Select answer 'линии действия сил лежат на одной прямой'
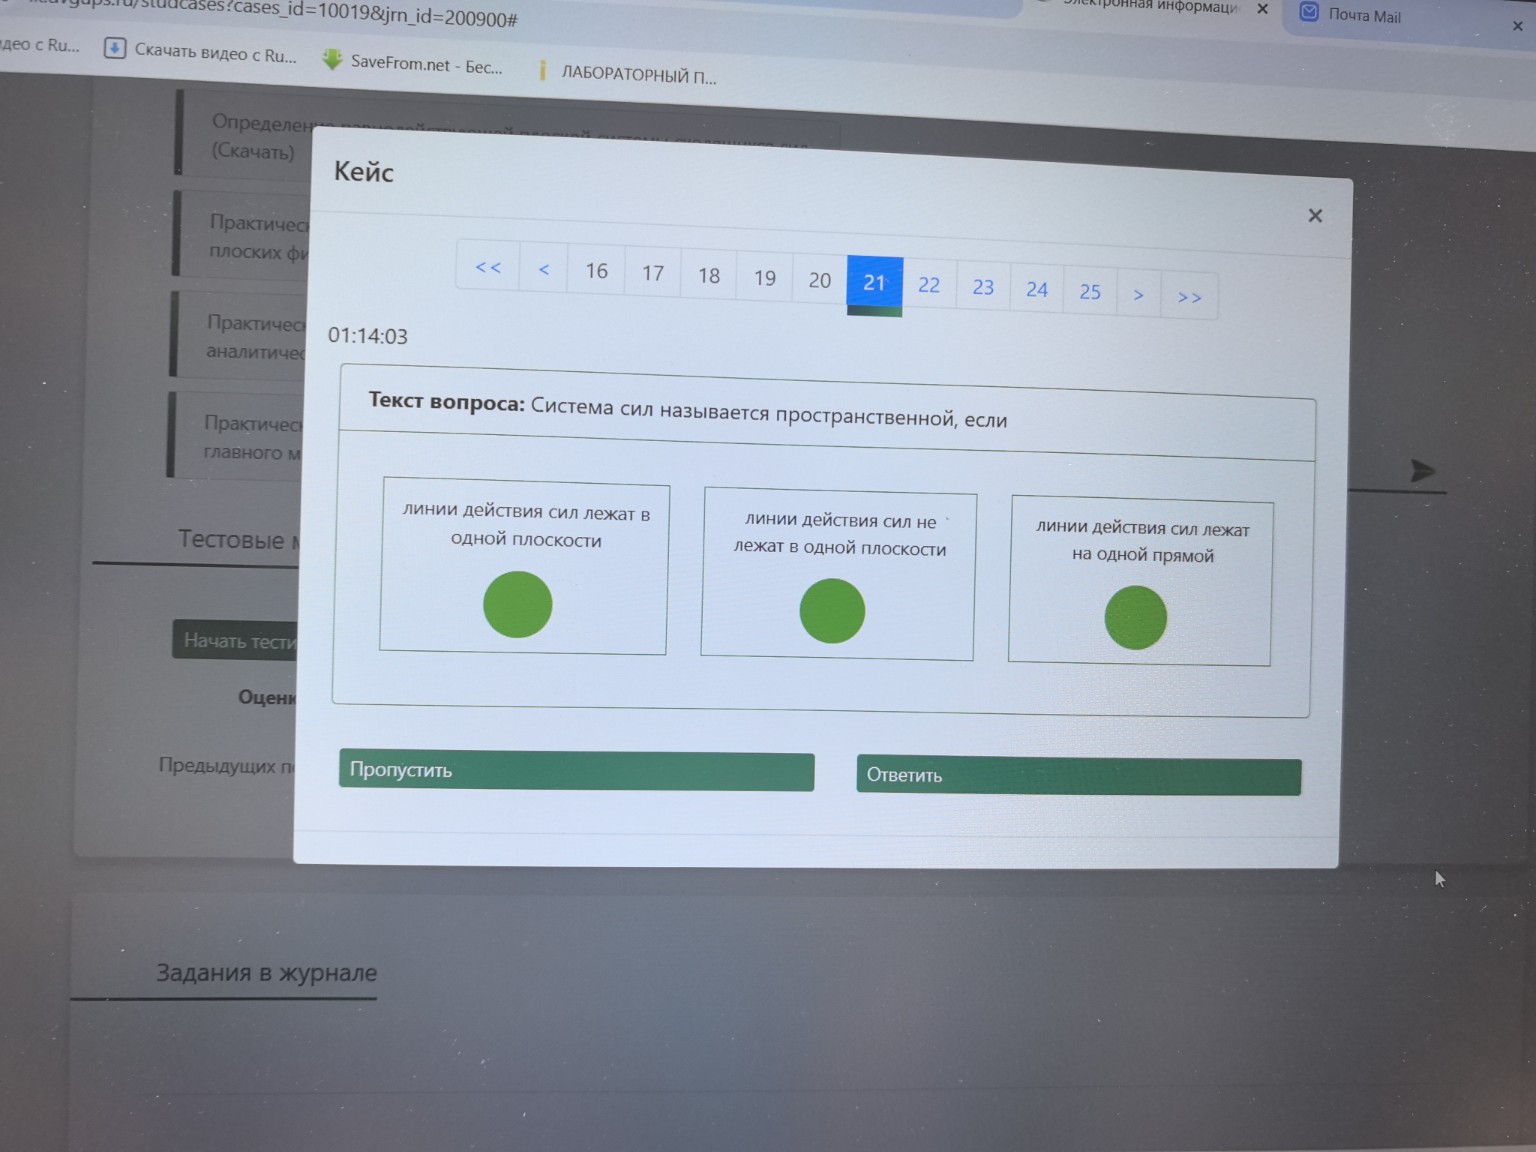Screen dimensions: 1536x1152 [x=1135, y=617]
